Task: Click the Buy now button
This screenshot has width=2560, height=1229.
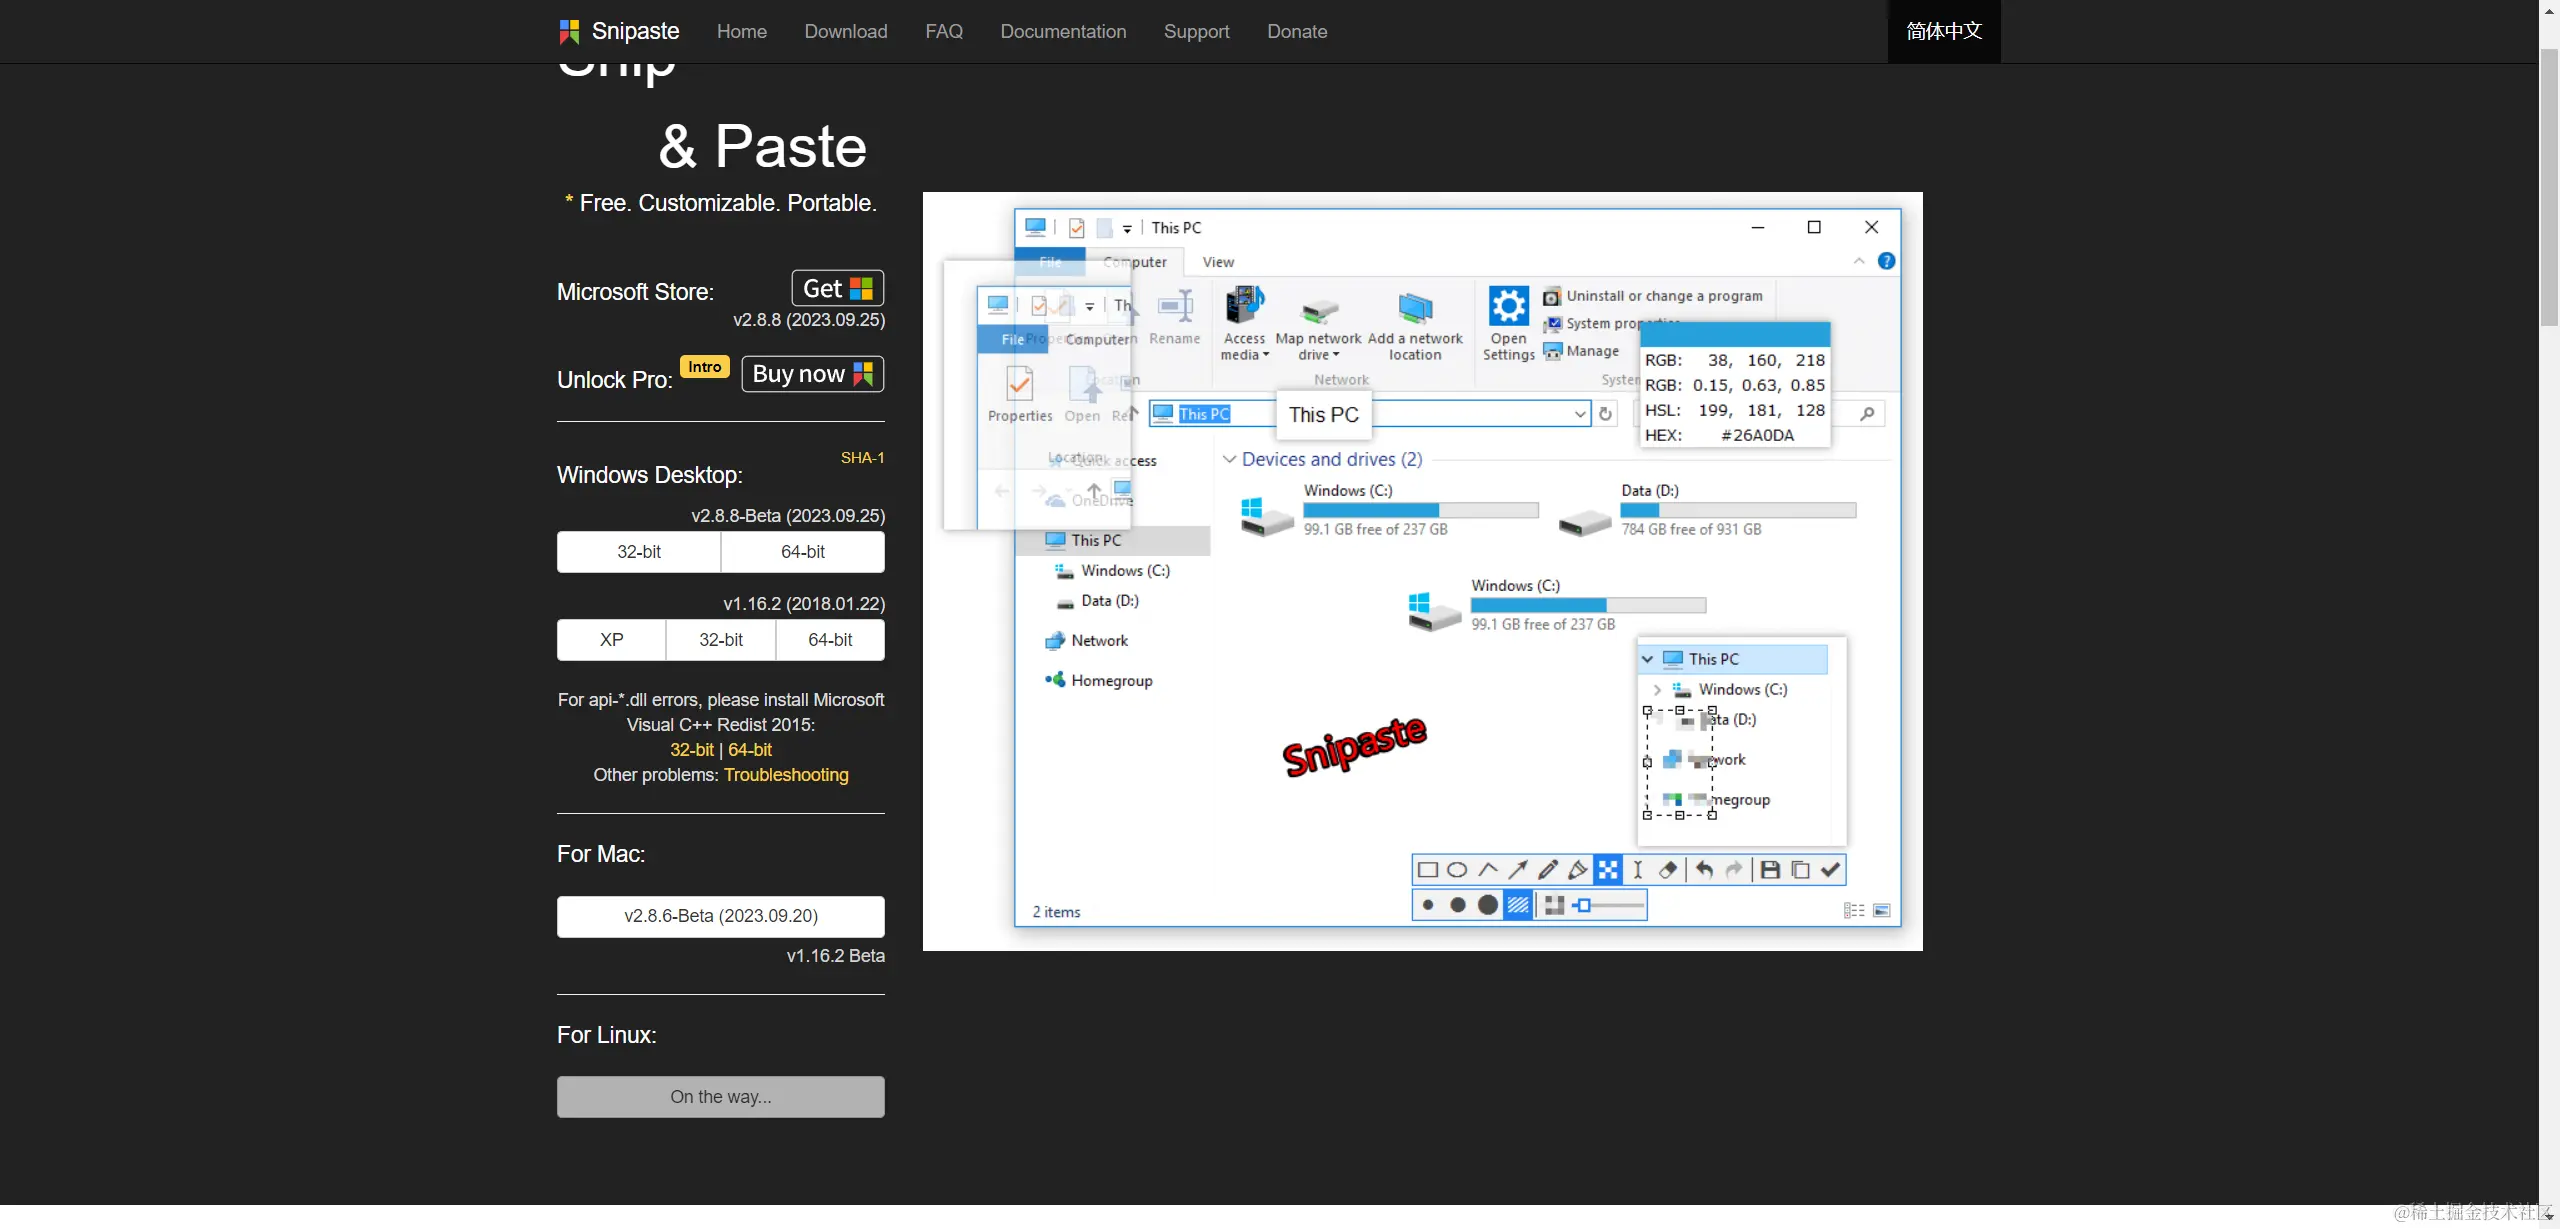Action: coord(813,374)
